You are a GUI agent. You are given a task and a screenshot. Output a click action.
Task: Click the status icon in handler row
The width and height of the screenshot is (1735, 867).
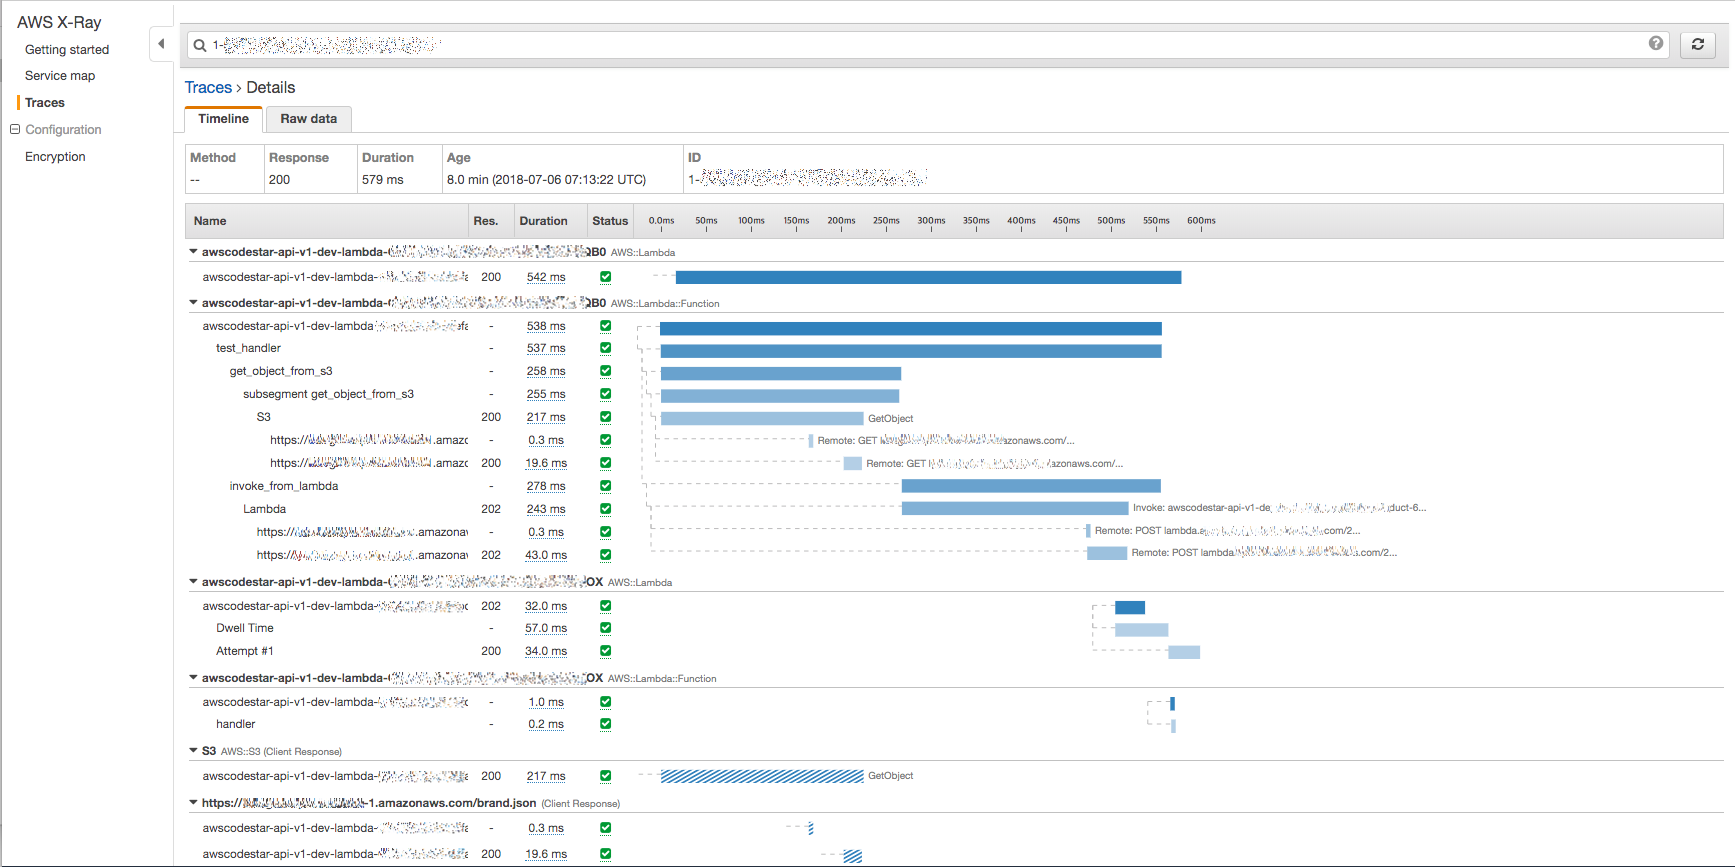click(605, 724)
